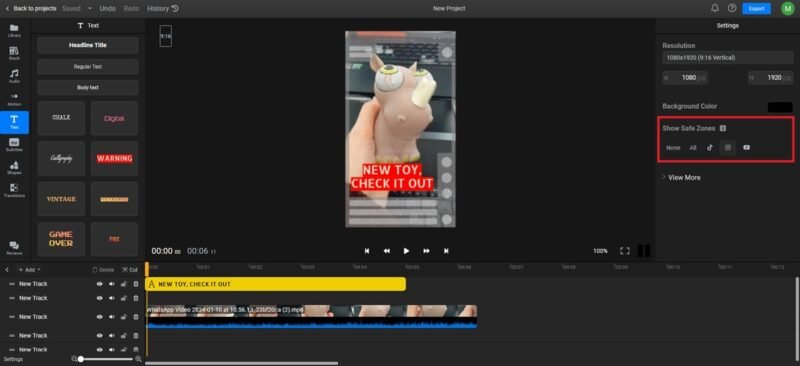Toggle visibility of the first New Track
The image size is (800, 366).
coord(99,284)
